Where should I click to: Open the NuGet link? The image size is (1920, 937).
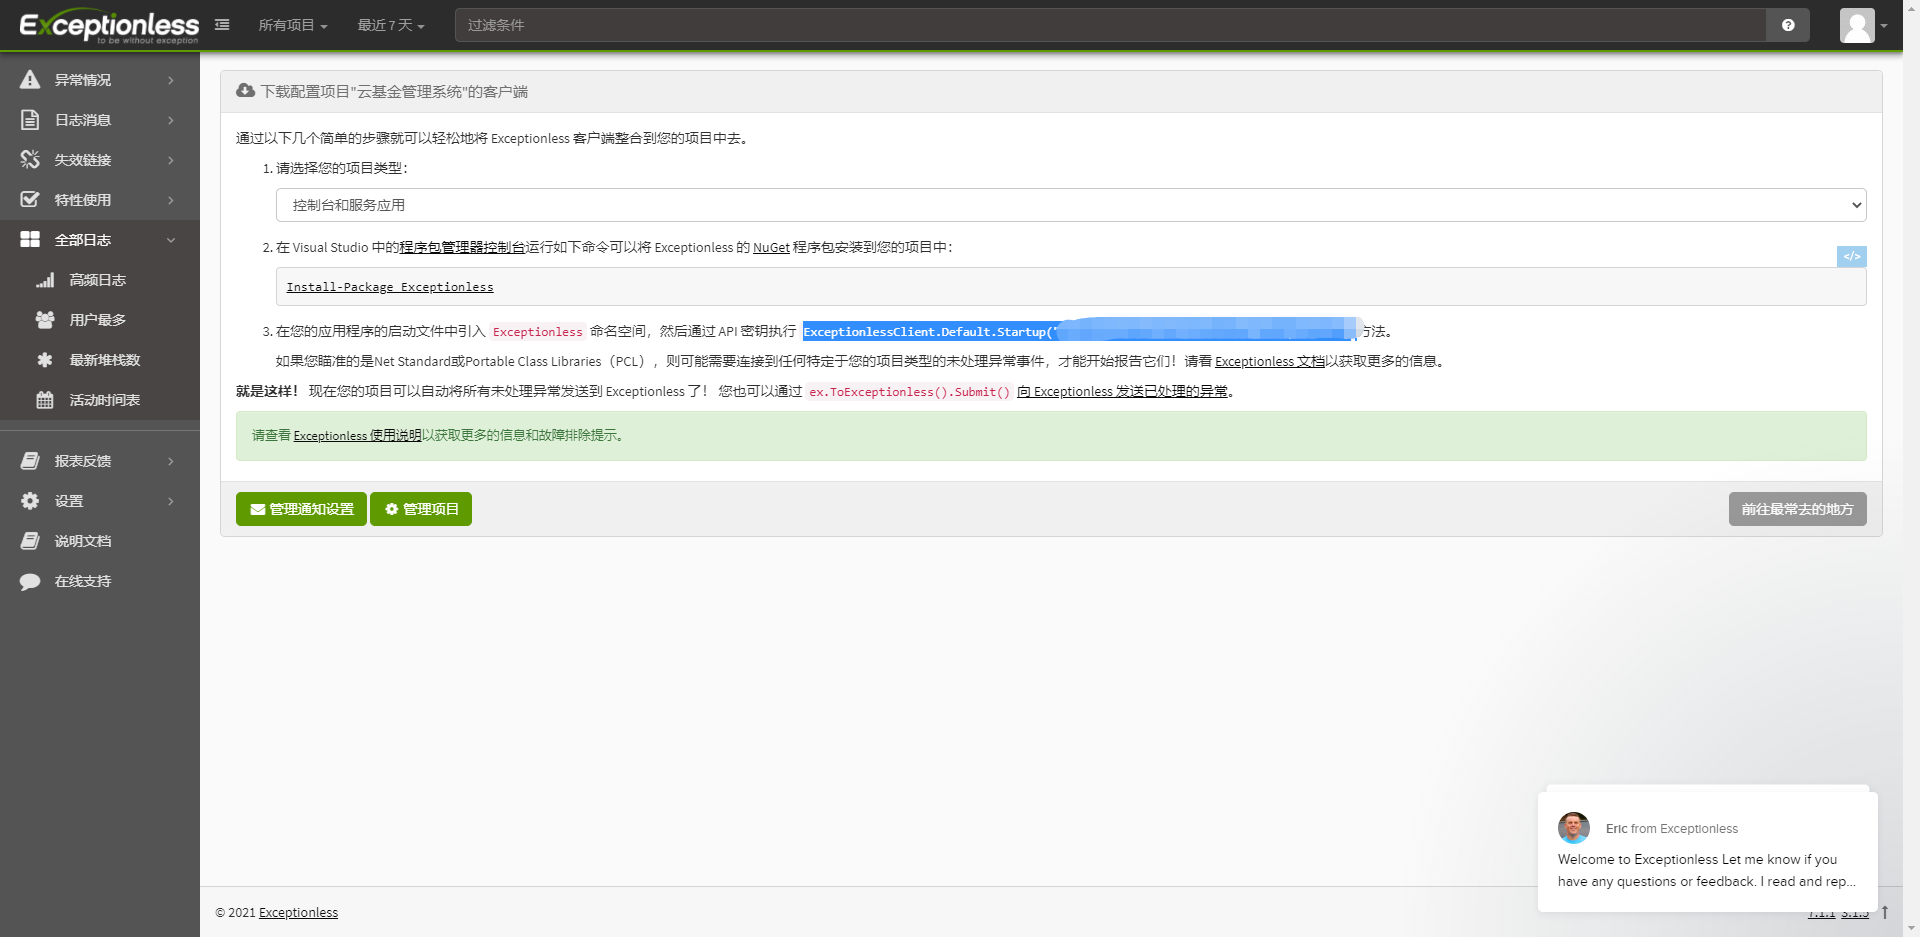771,247
